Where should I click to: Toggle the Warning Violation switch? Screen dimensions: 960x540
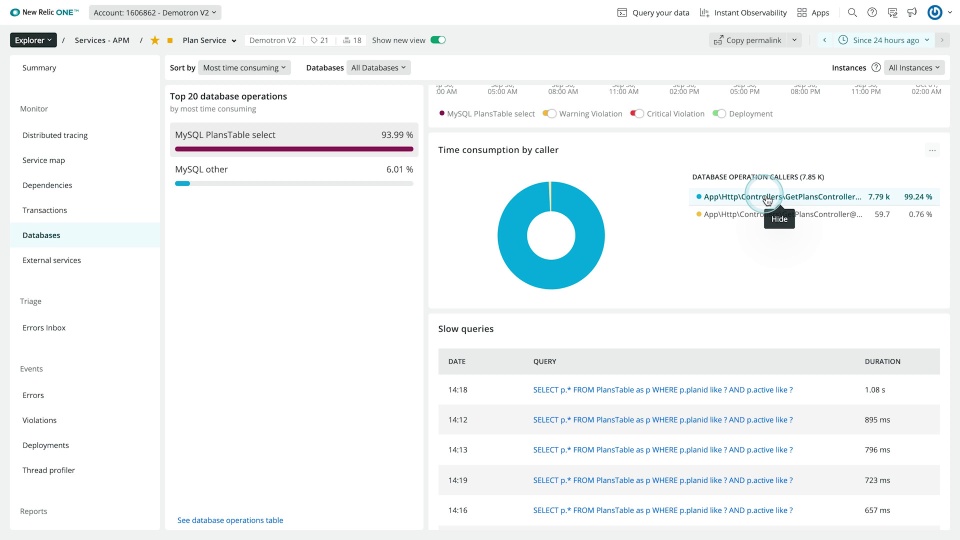[x=549, y=114]
